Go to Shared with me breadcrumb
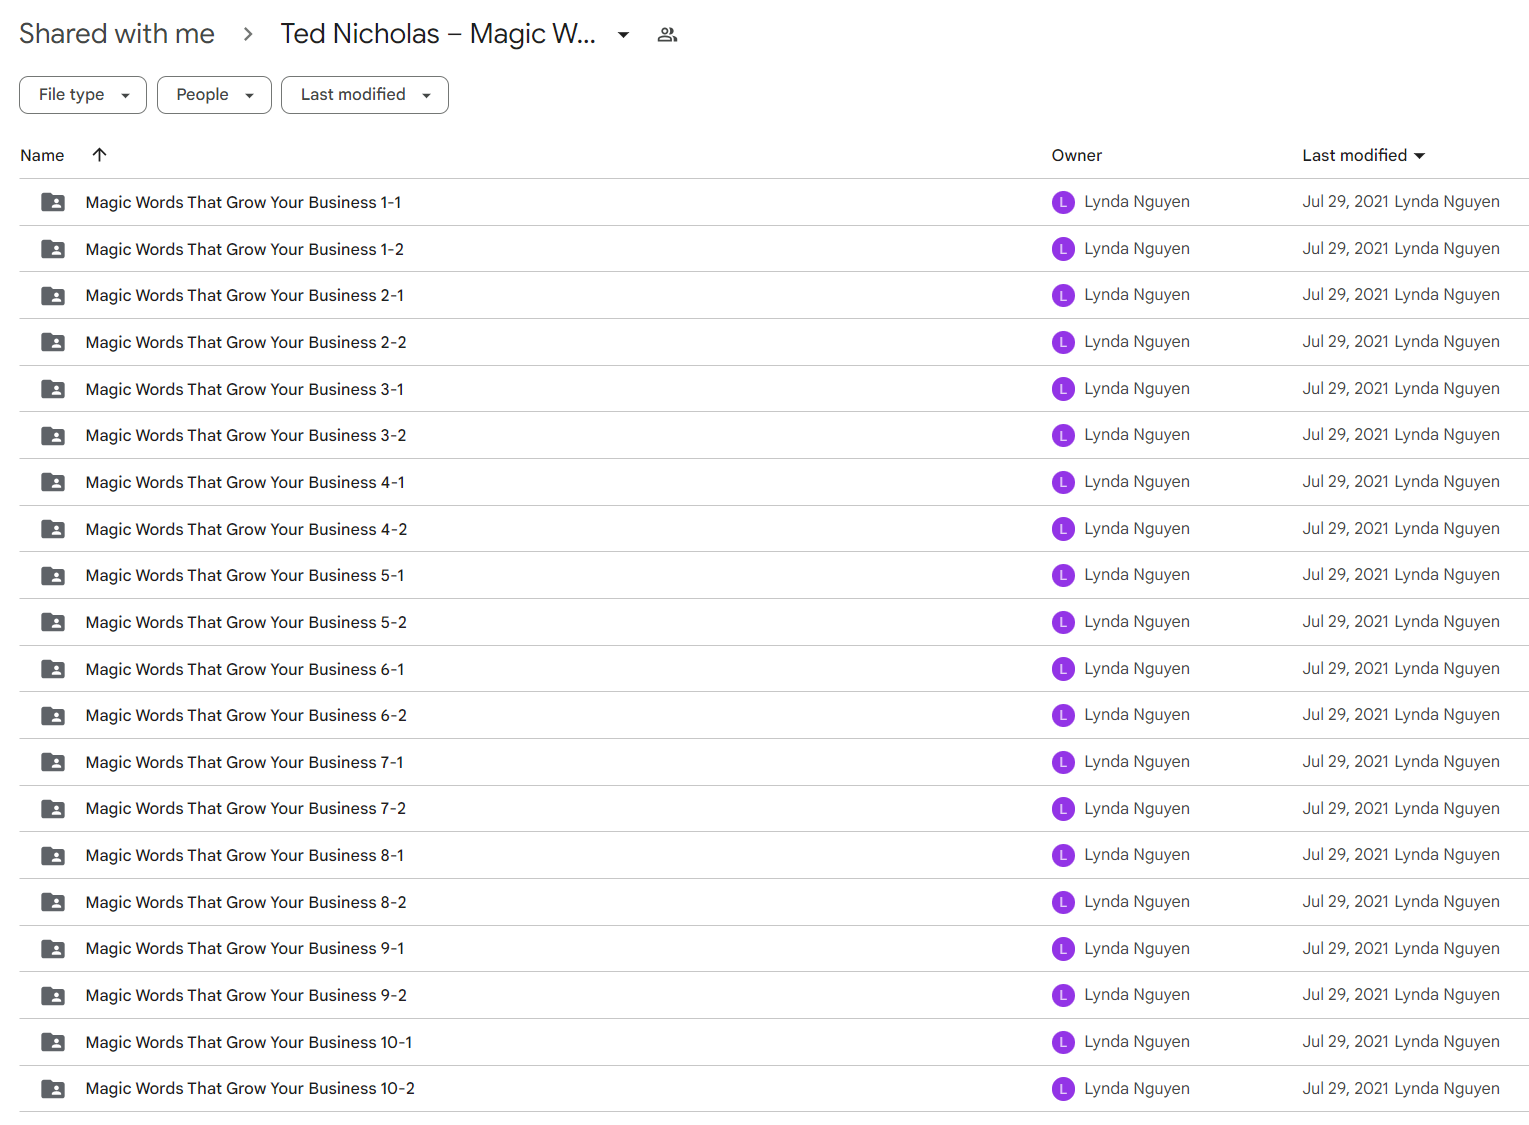Viewport: 1529px width, 1125px height. [x=117, y=34]
